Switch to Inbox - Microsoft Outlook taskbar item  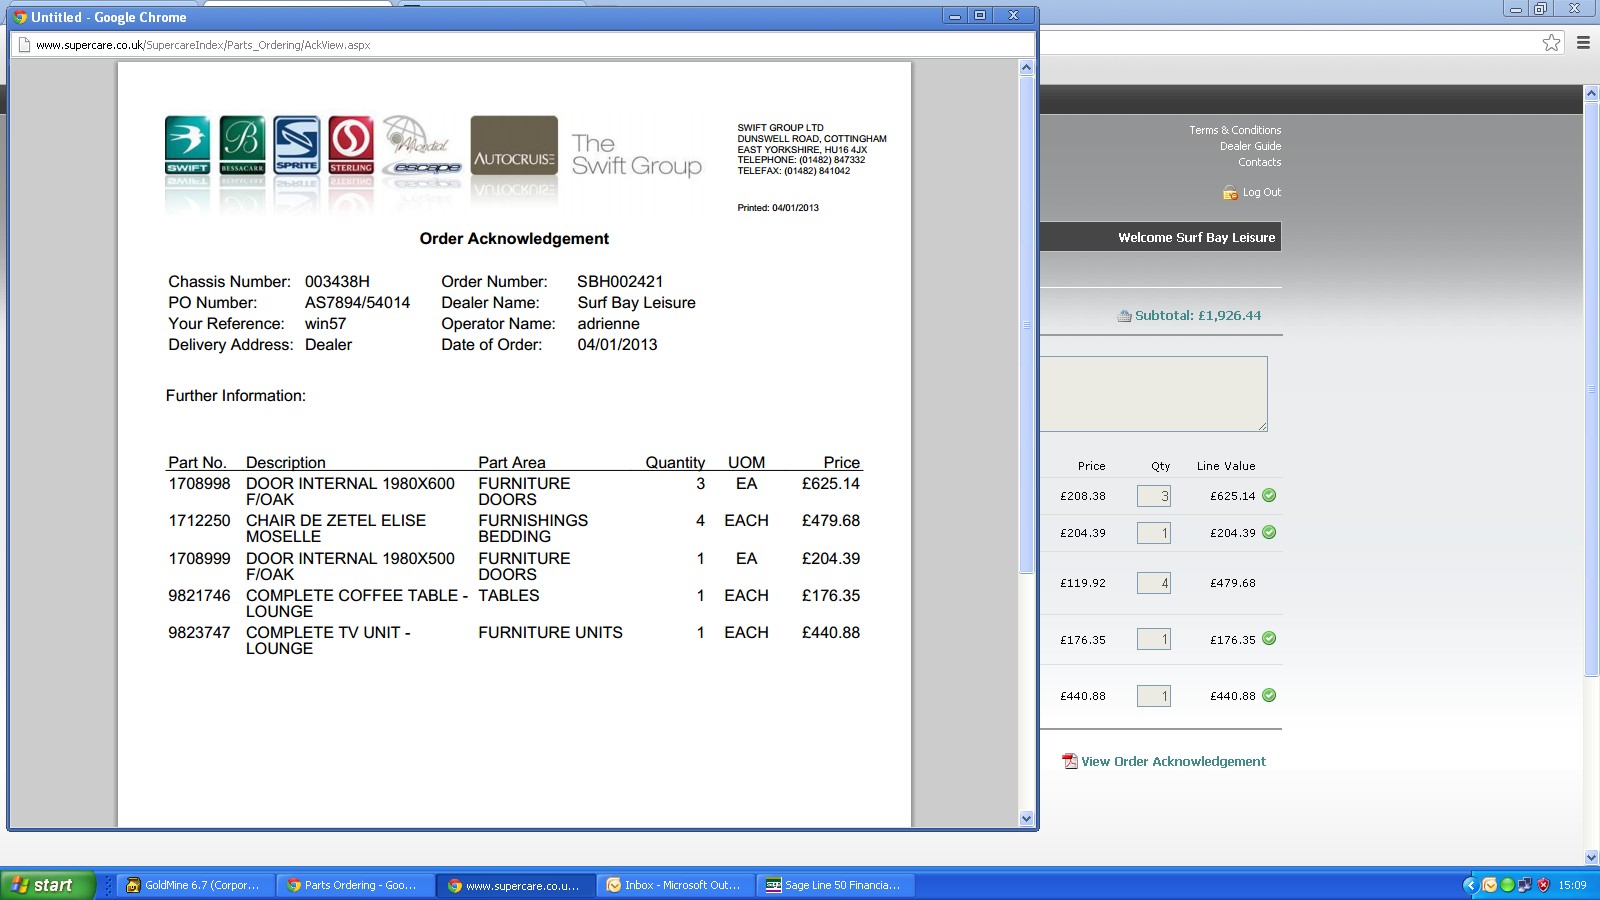[674, 885]
